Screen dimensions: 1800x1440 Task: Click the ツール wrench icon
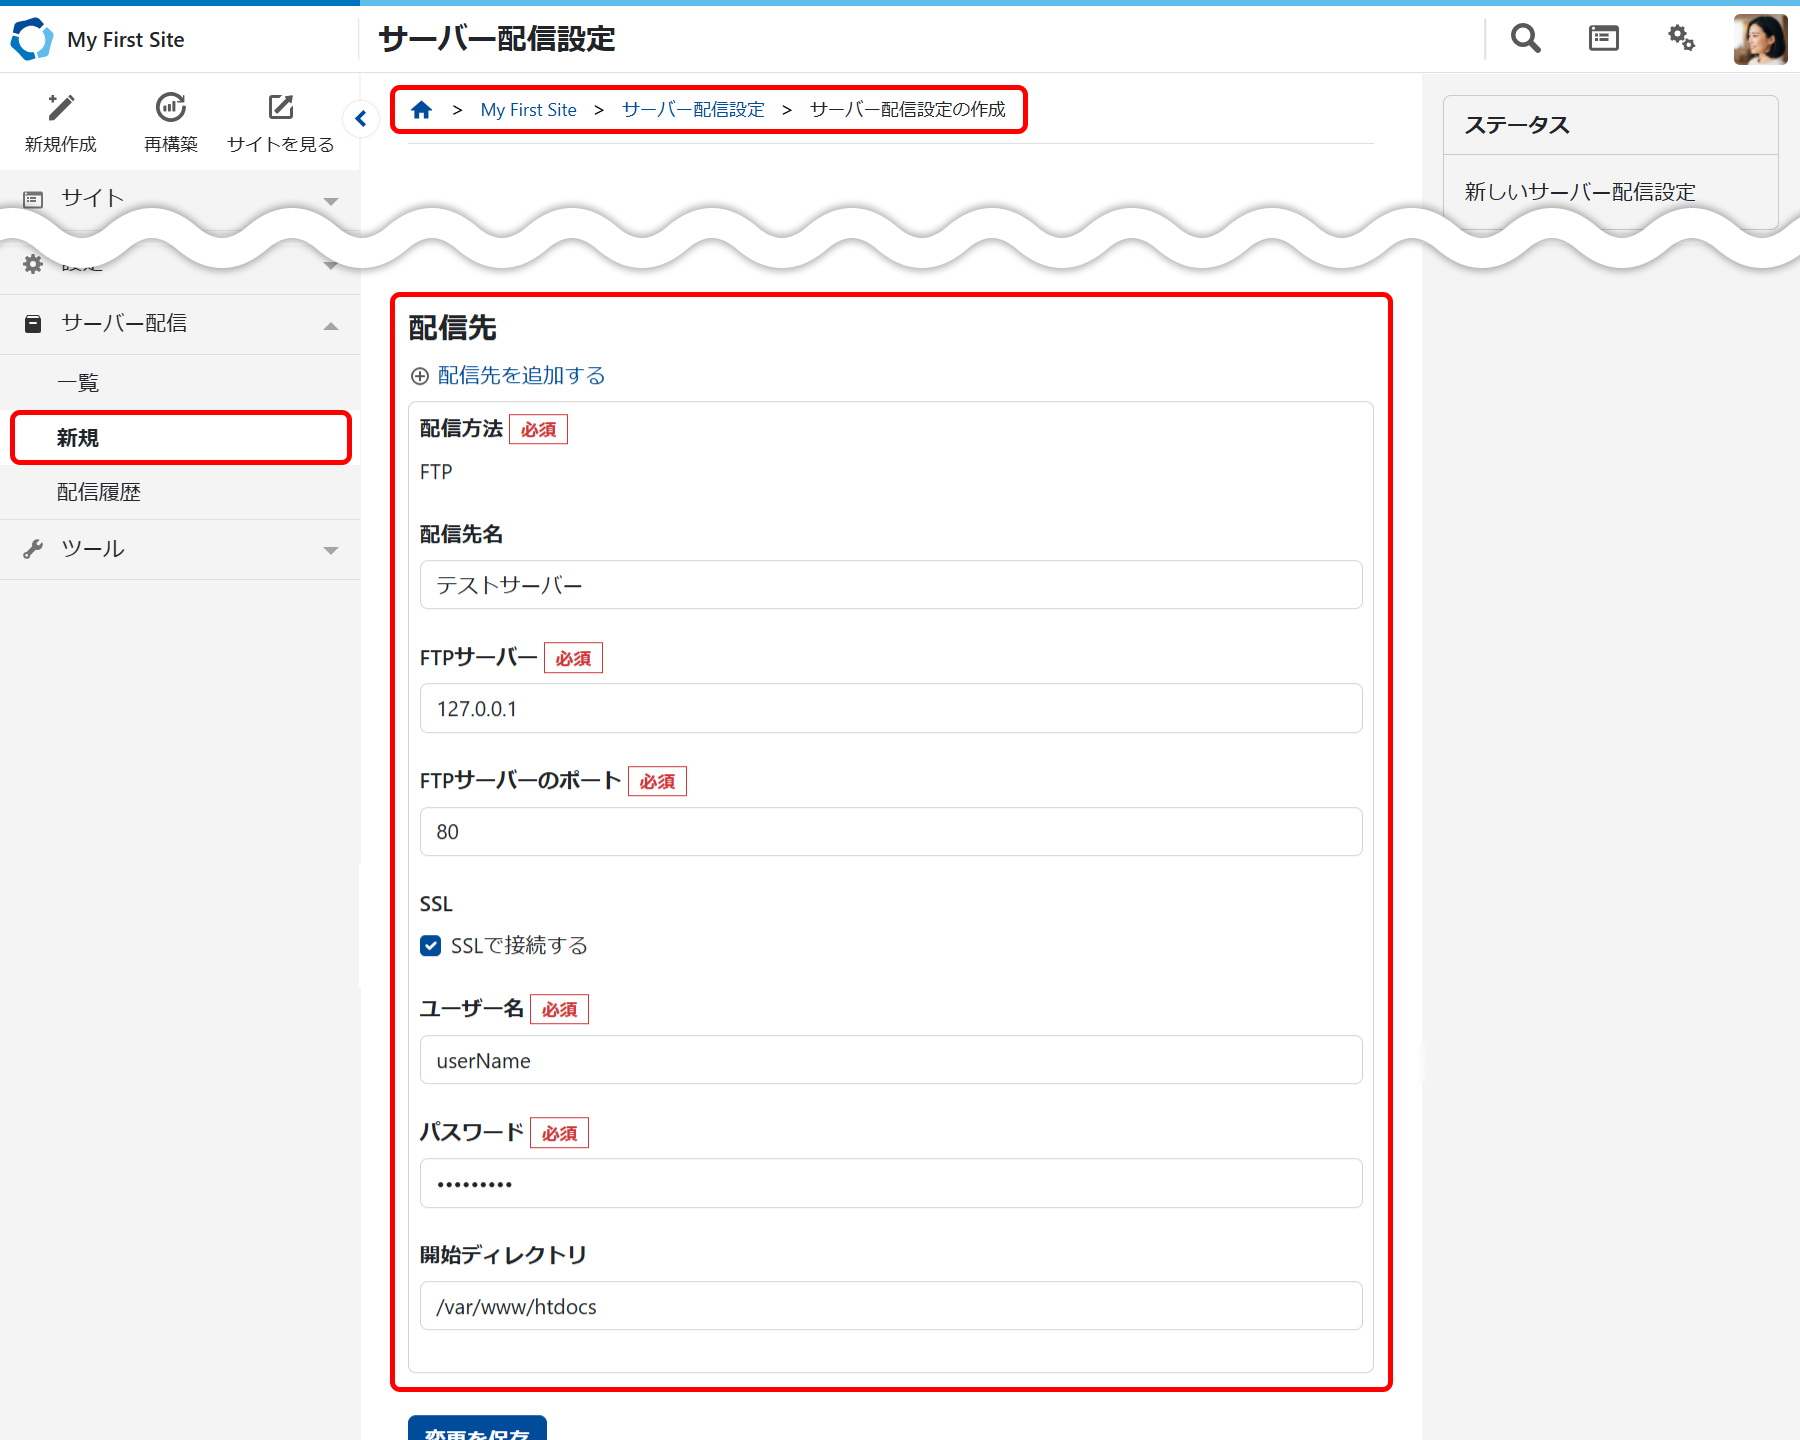click(33, 548)
